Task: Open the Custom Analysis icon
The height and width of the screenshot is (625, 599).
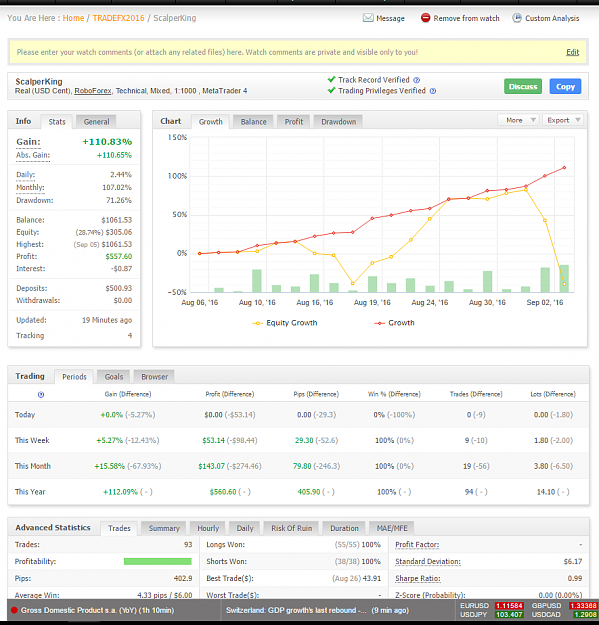Action: [517, 18]
